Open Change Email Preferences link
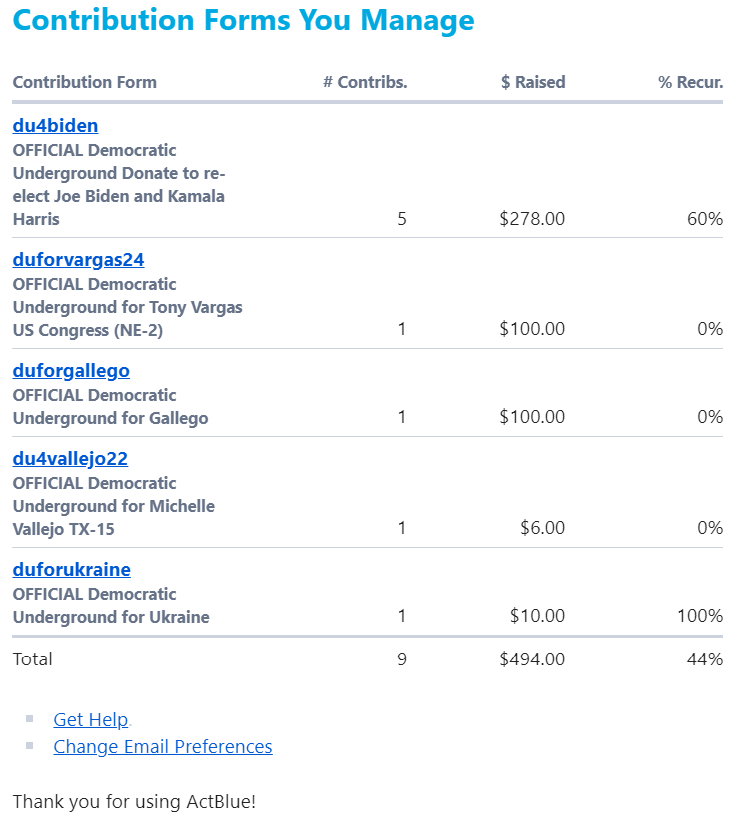Image resolution: width=733 pixels, height=819 pixels. (x=162, y=746)
